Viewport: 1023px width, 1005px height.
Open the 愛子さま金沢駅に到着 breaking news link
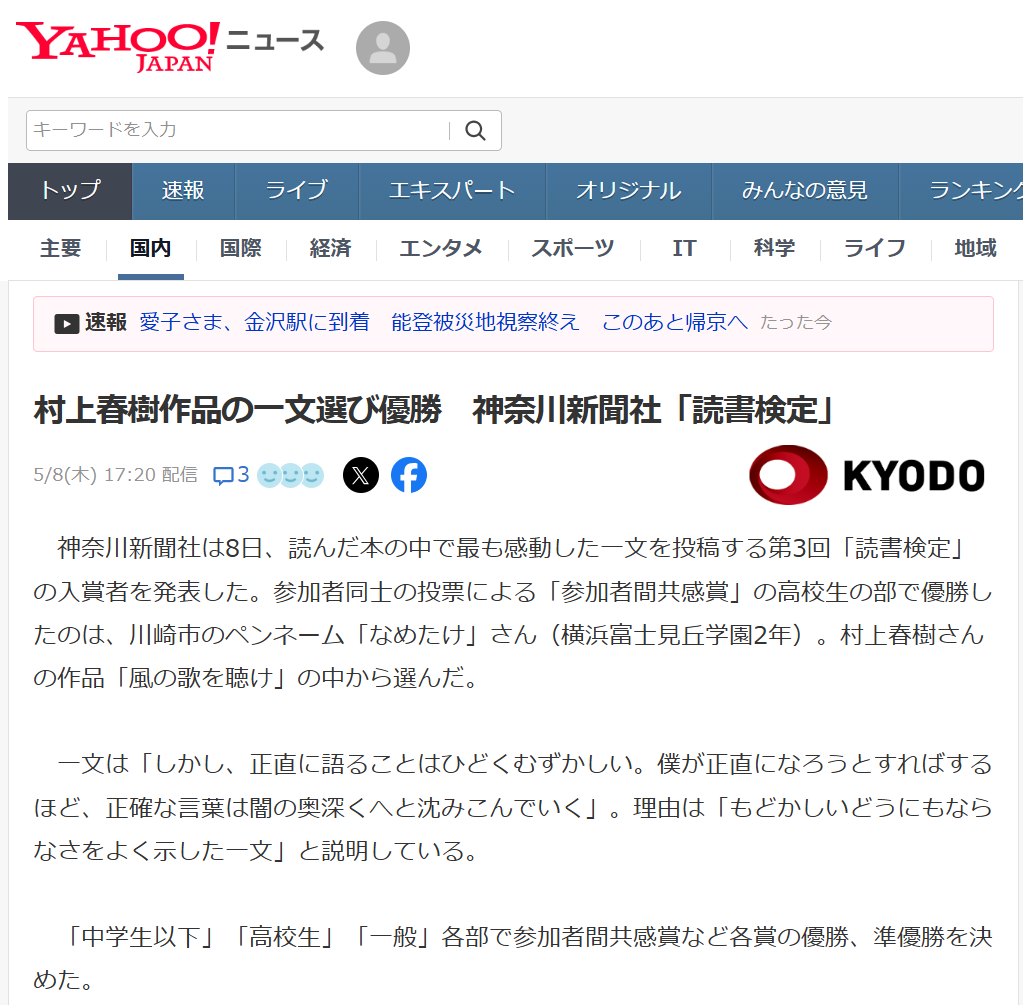[x=443, y=322]
